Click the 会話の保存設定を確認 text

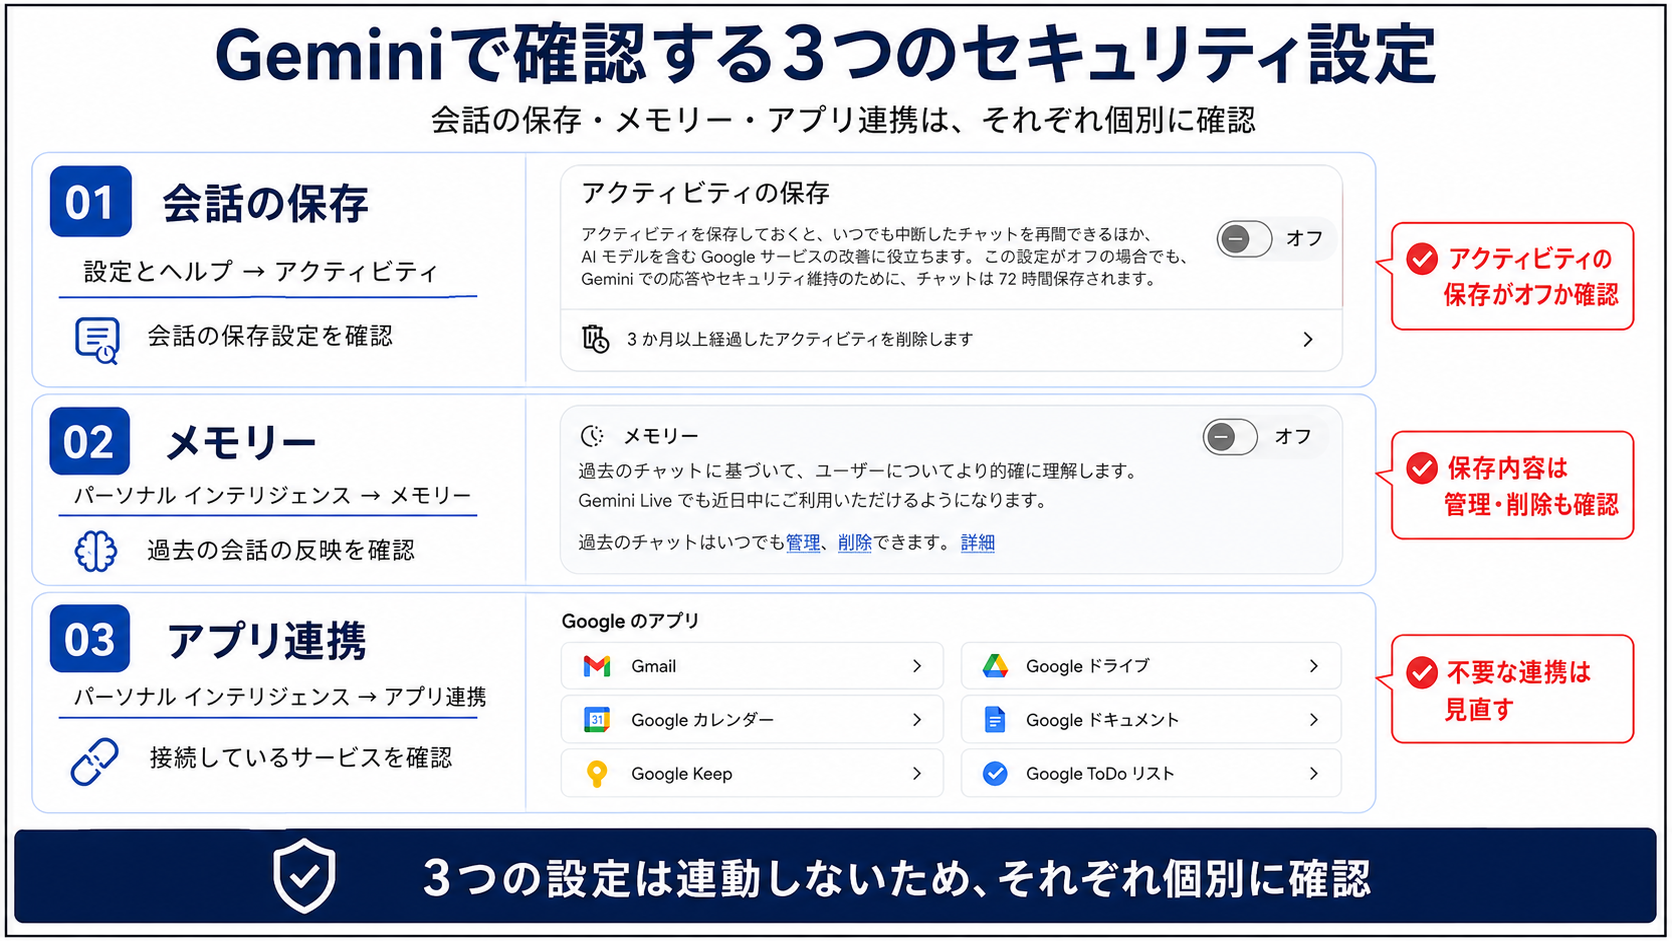(270, 336)
